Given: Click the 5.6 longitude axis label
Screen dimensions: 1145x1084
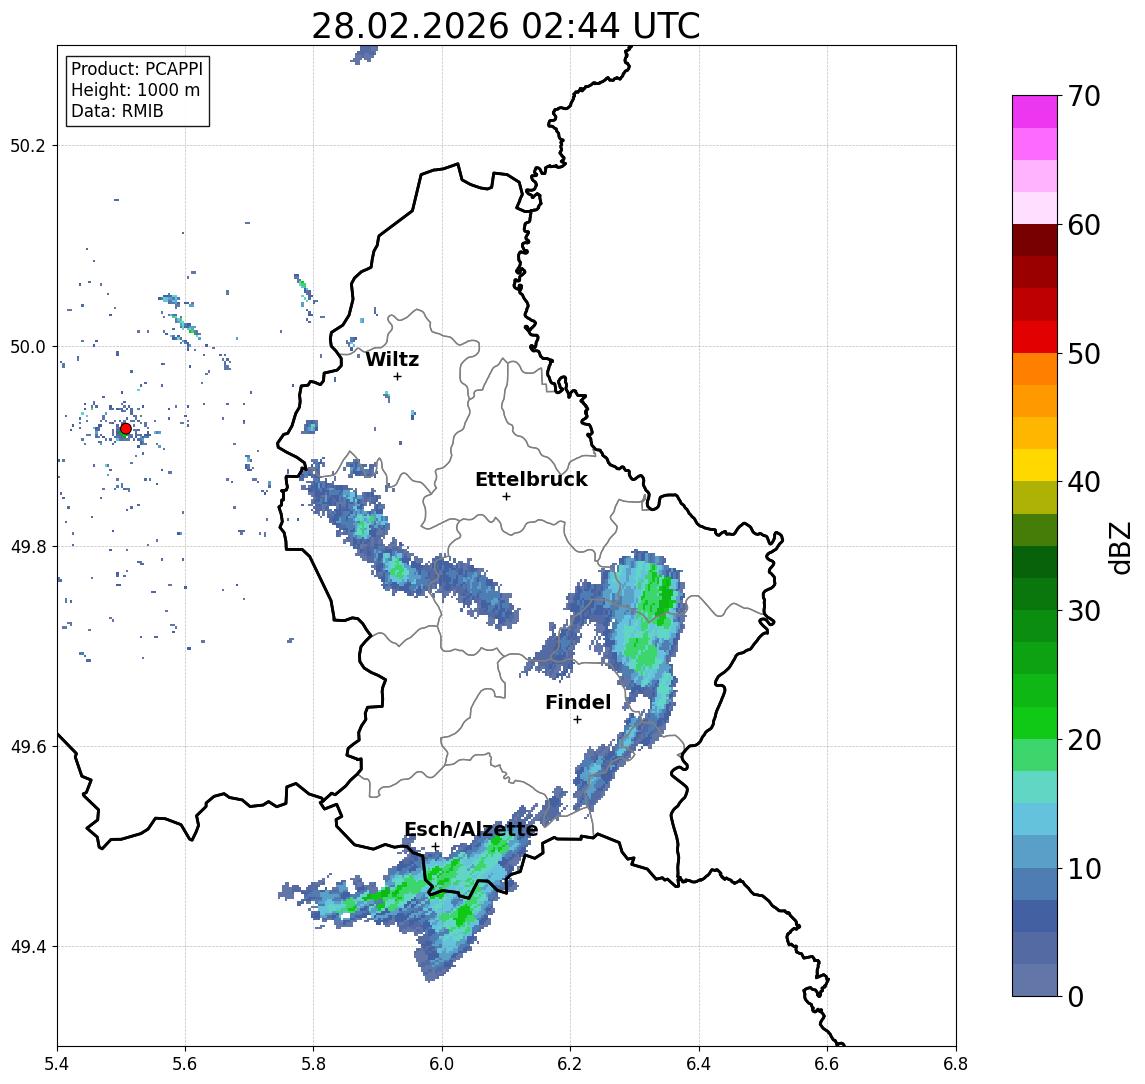Looking at the screenshot, I should tap(185, 1064).
